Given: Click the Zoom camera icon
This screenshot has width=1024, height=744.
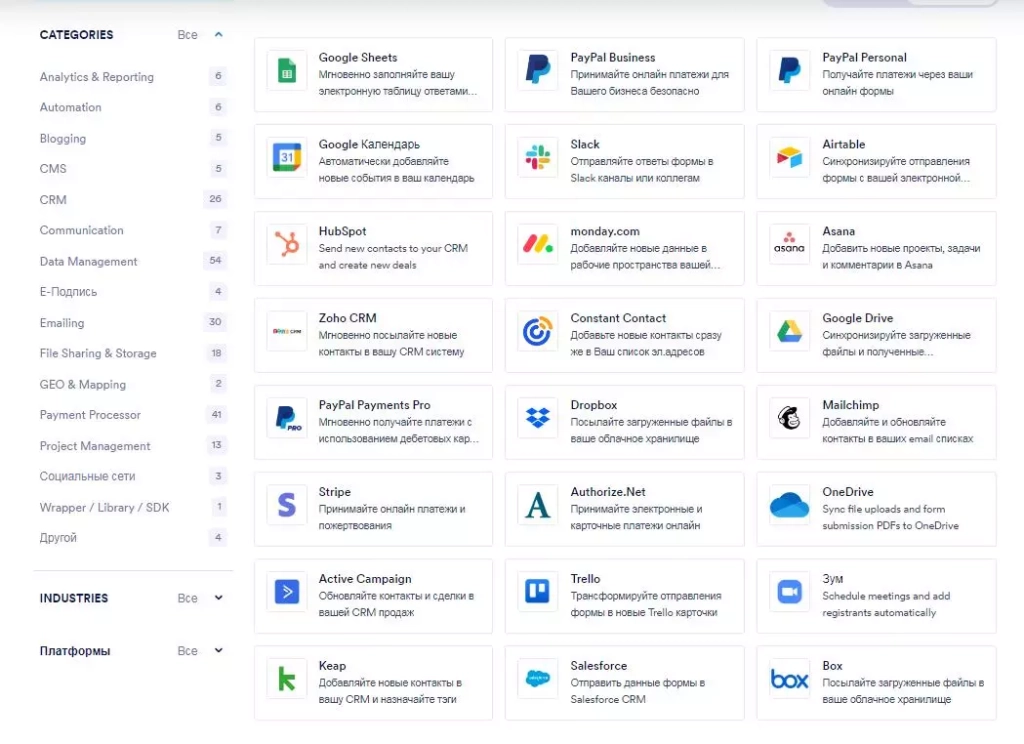Looking at the screenshot, I should [790, 592].
